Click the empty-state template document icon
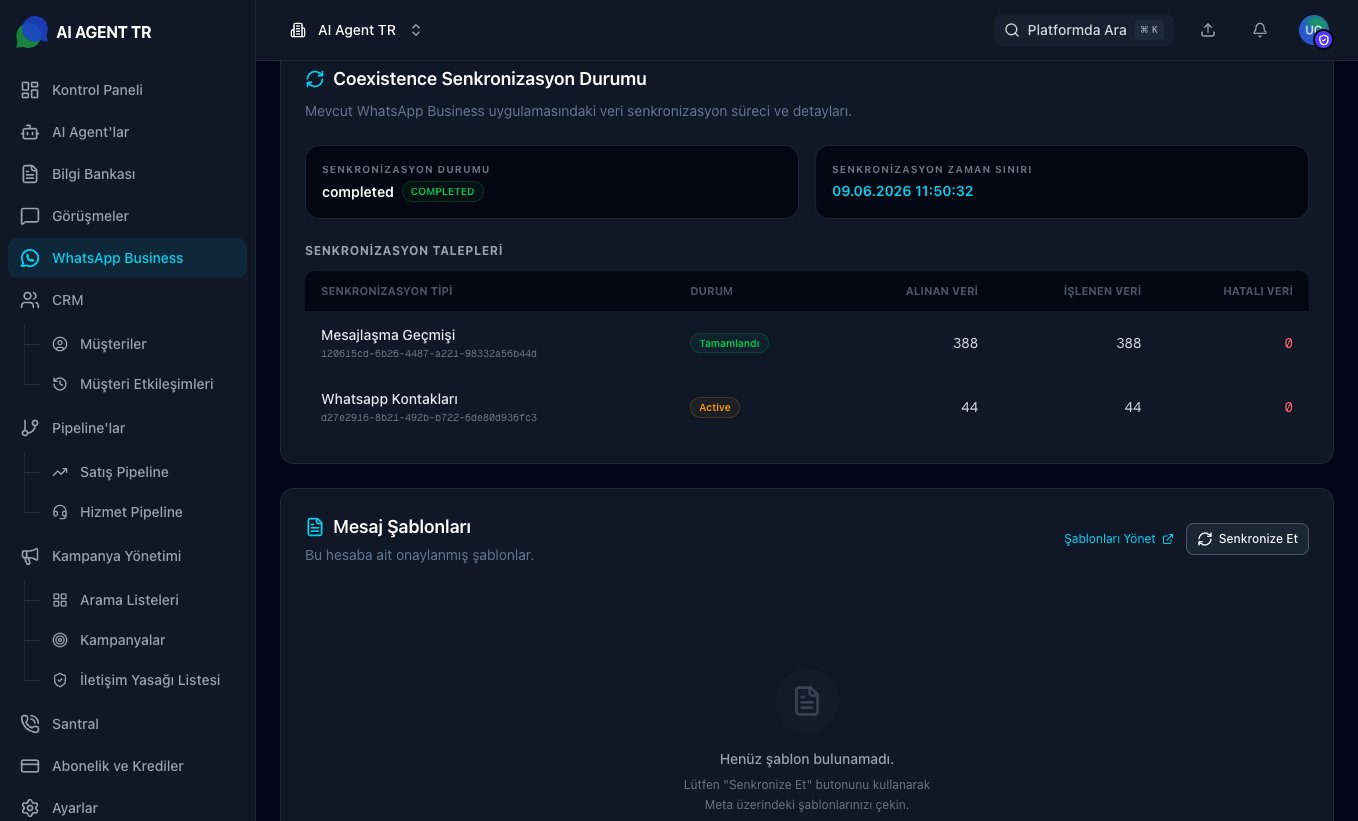 point(807,701)
